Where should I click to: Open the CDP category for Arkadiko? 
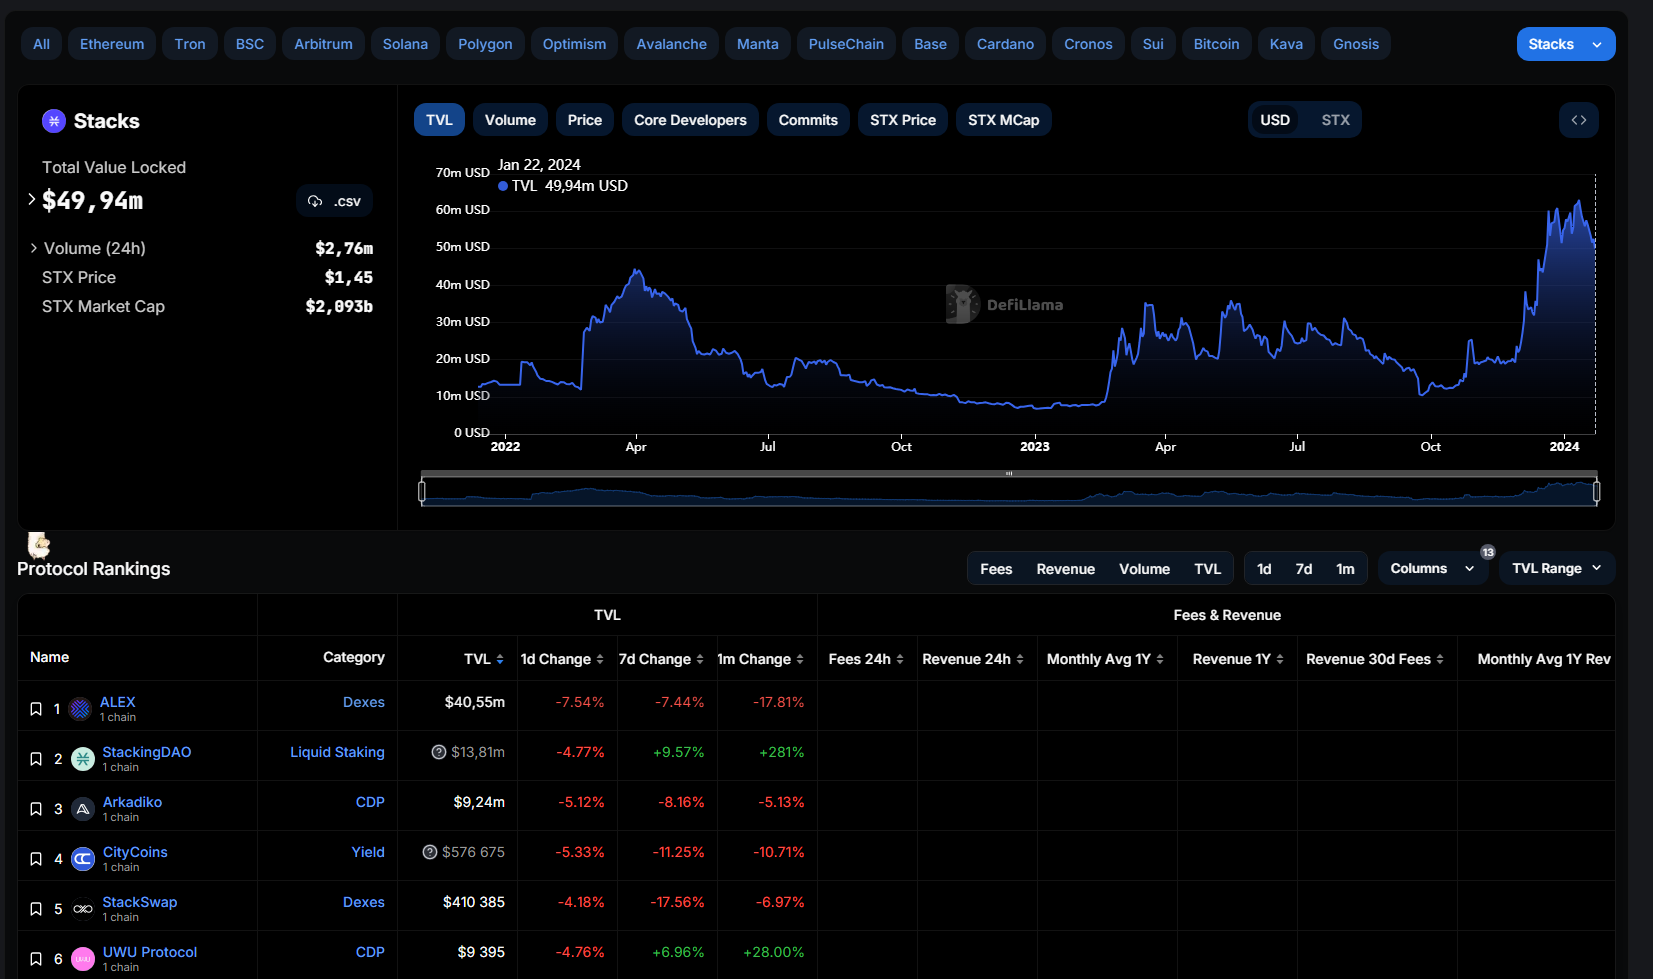coord(370,802)
